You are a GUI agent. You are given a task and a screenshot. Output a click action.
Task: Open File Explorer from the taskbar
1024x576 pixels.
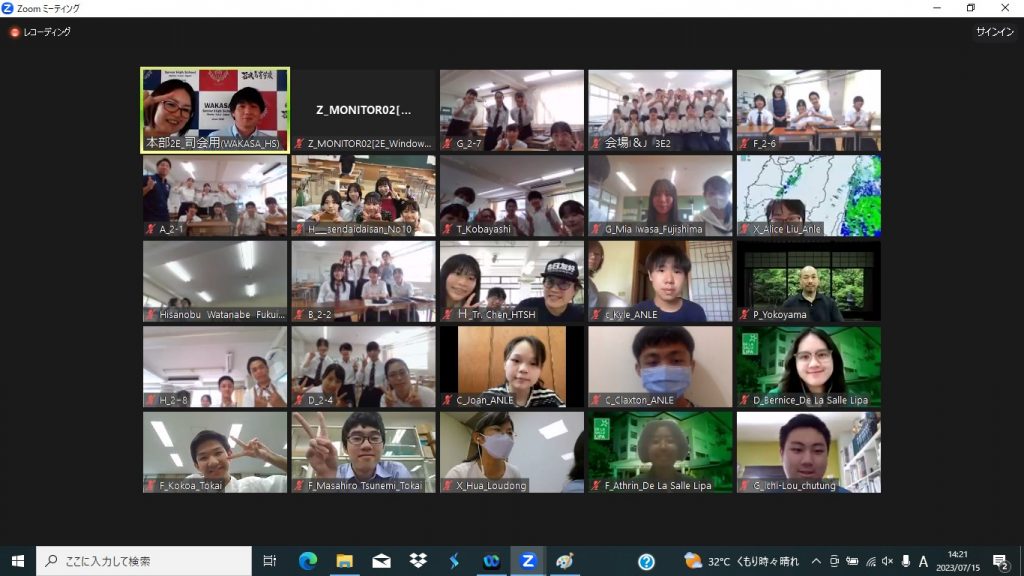pos(345,561)
